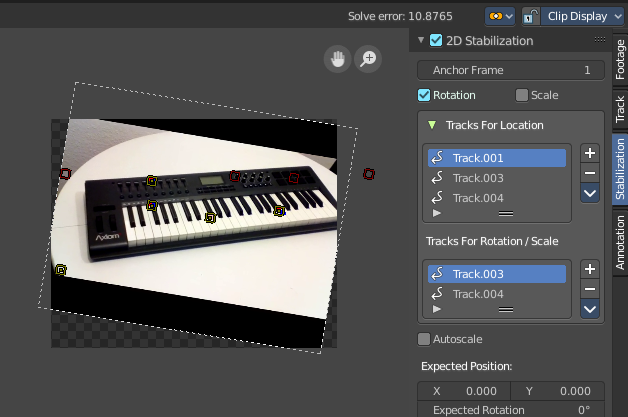
Task: Select Track.003 in rotation tracks list
Action: pyautogui.click(x=497, y=274)
